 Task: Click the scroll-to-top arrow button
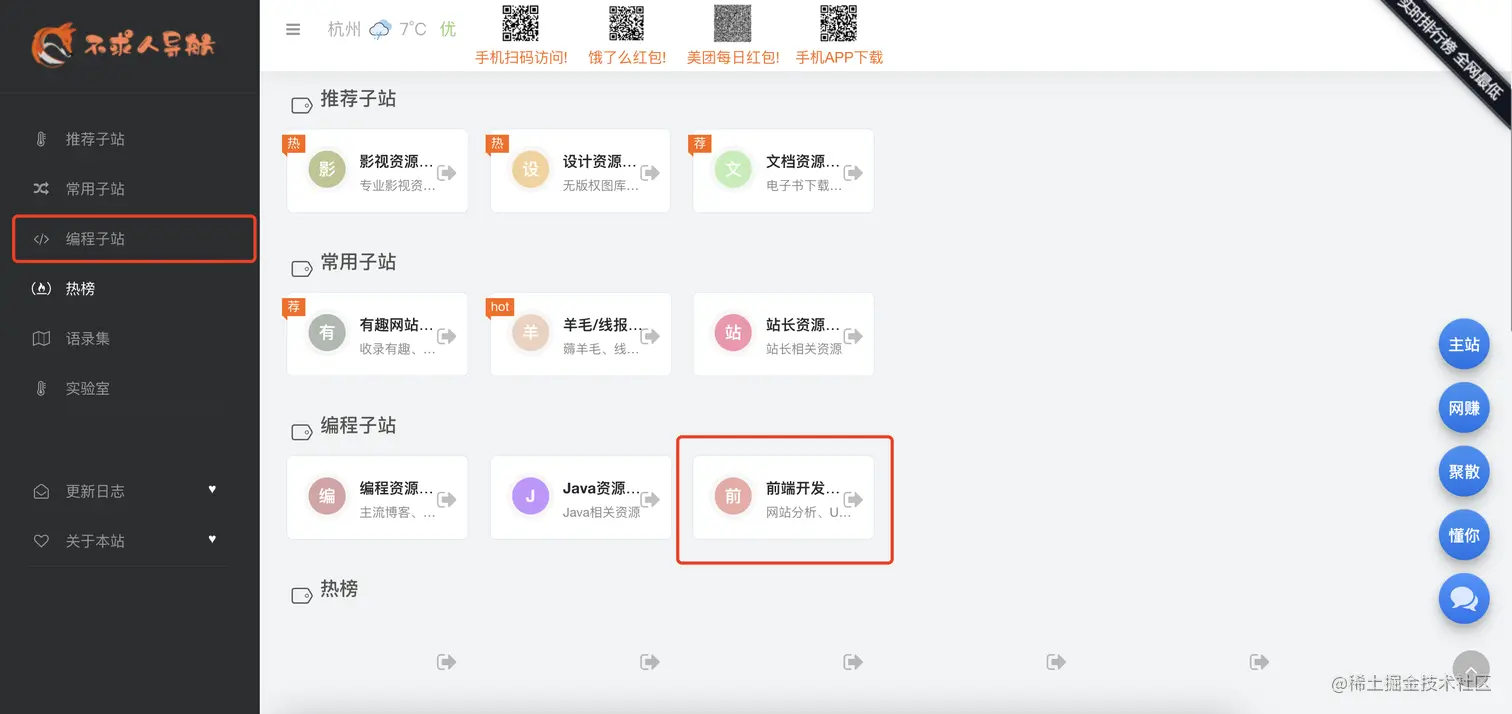coord(1469,668)
